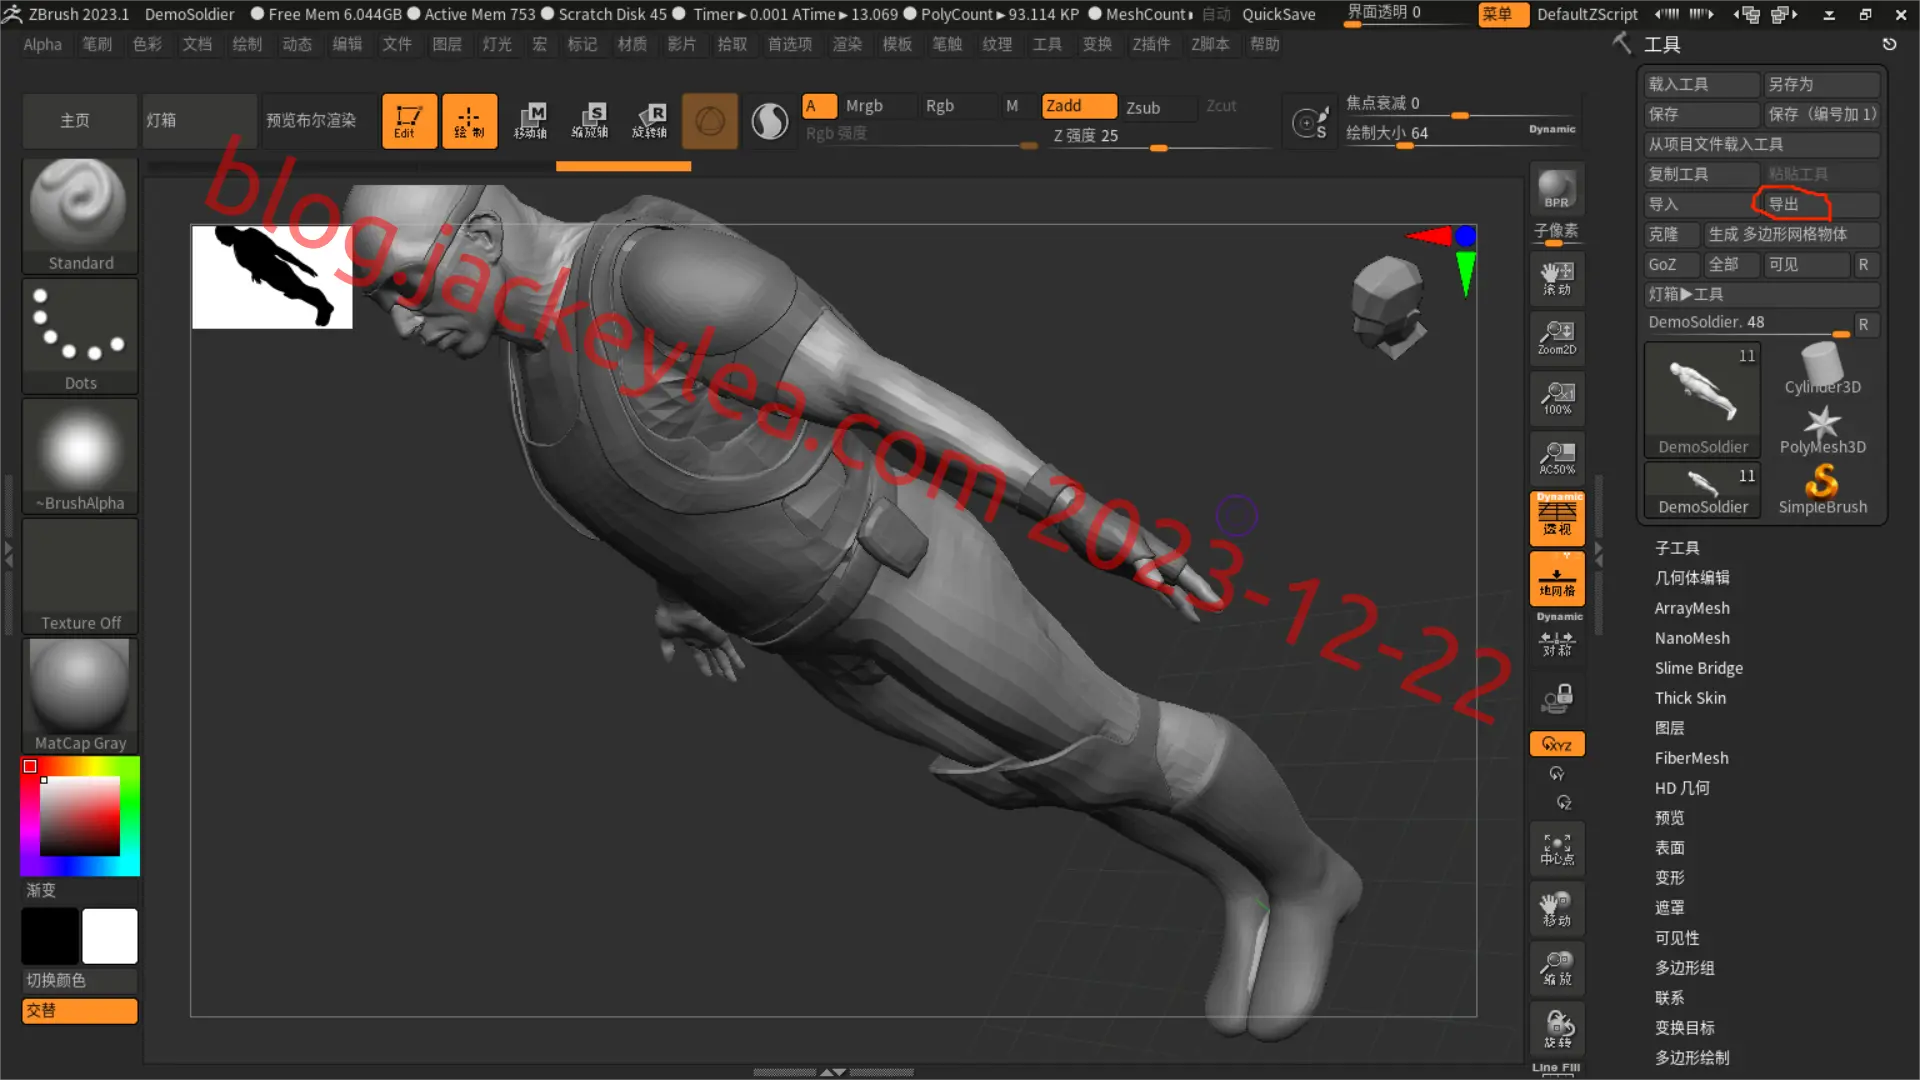
Task: Activate the Rotate mode icon
Action: 650,121
